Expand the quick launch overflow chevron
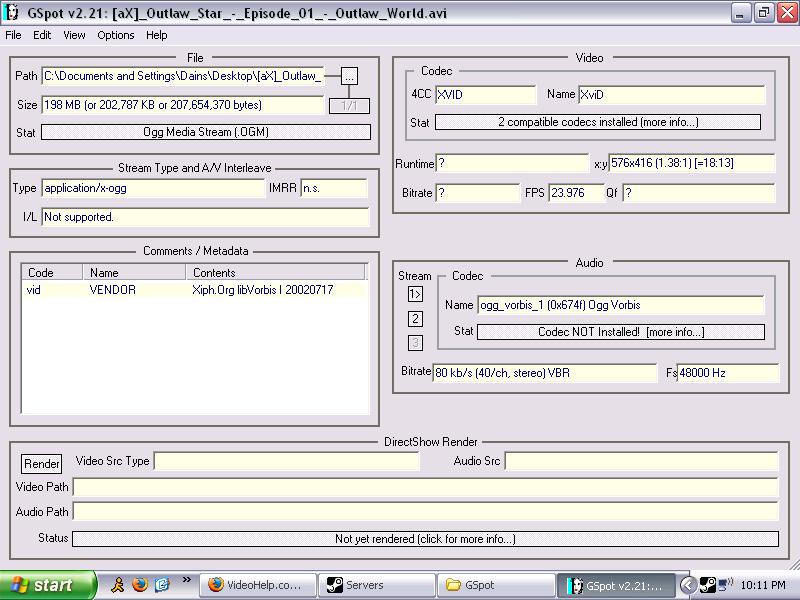Image resolution: width=800 pixels, height=600 pixels. [186, 579]
